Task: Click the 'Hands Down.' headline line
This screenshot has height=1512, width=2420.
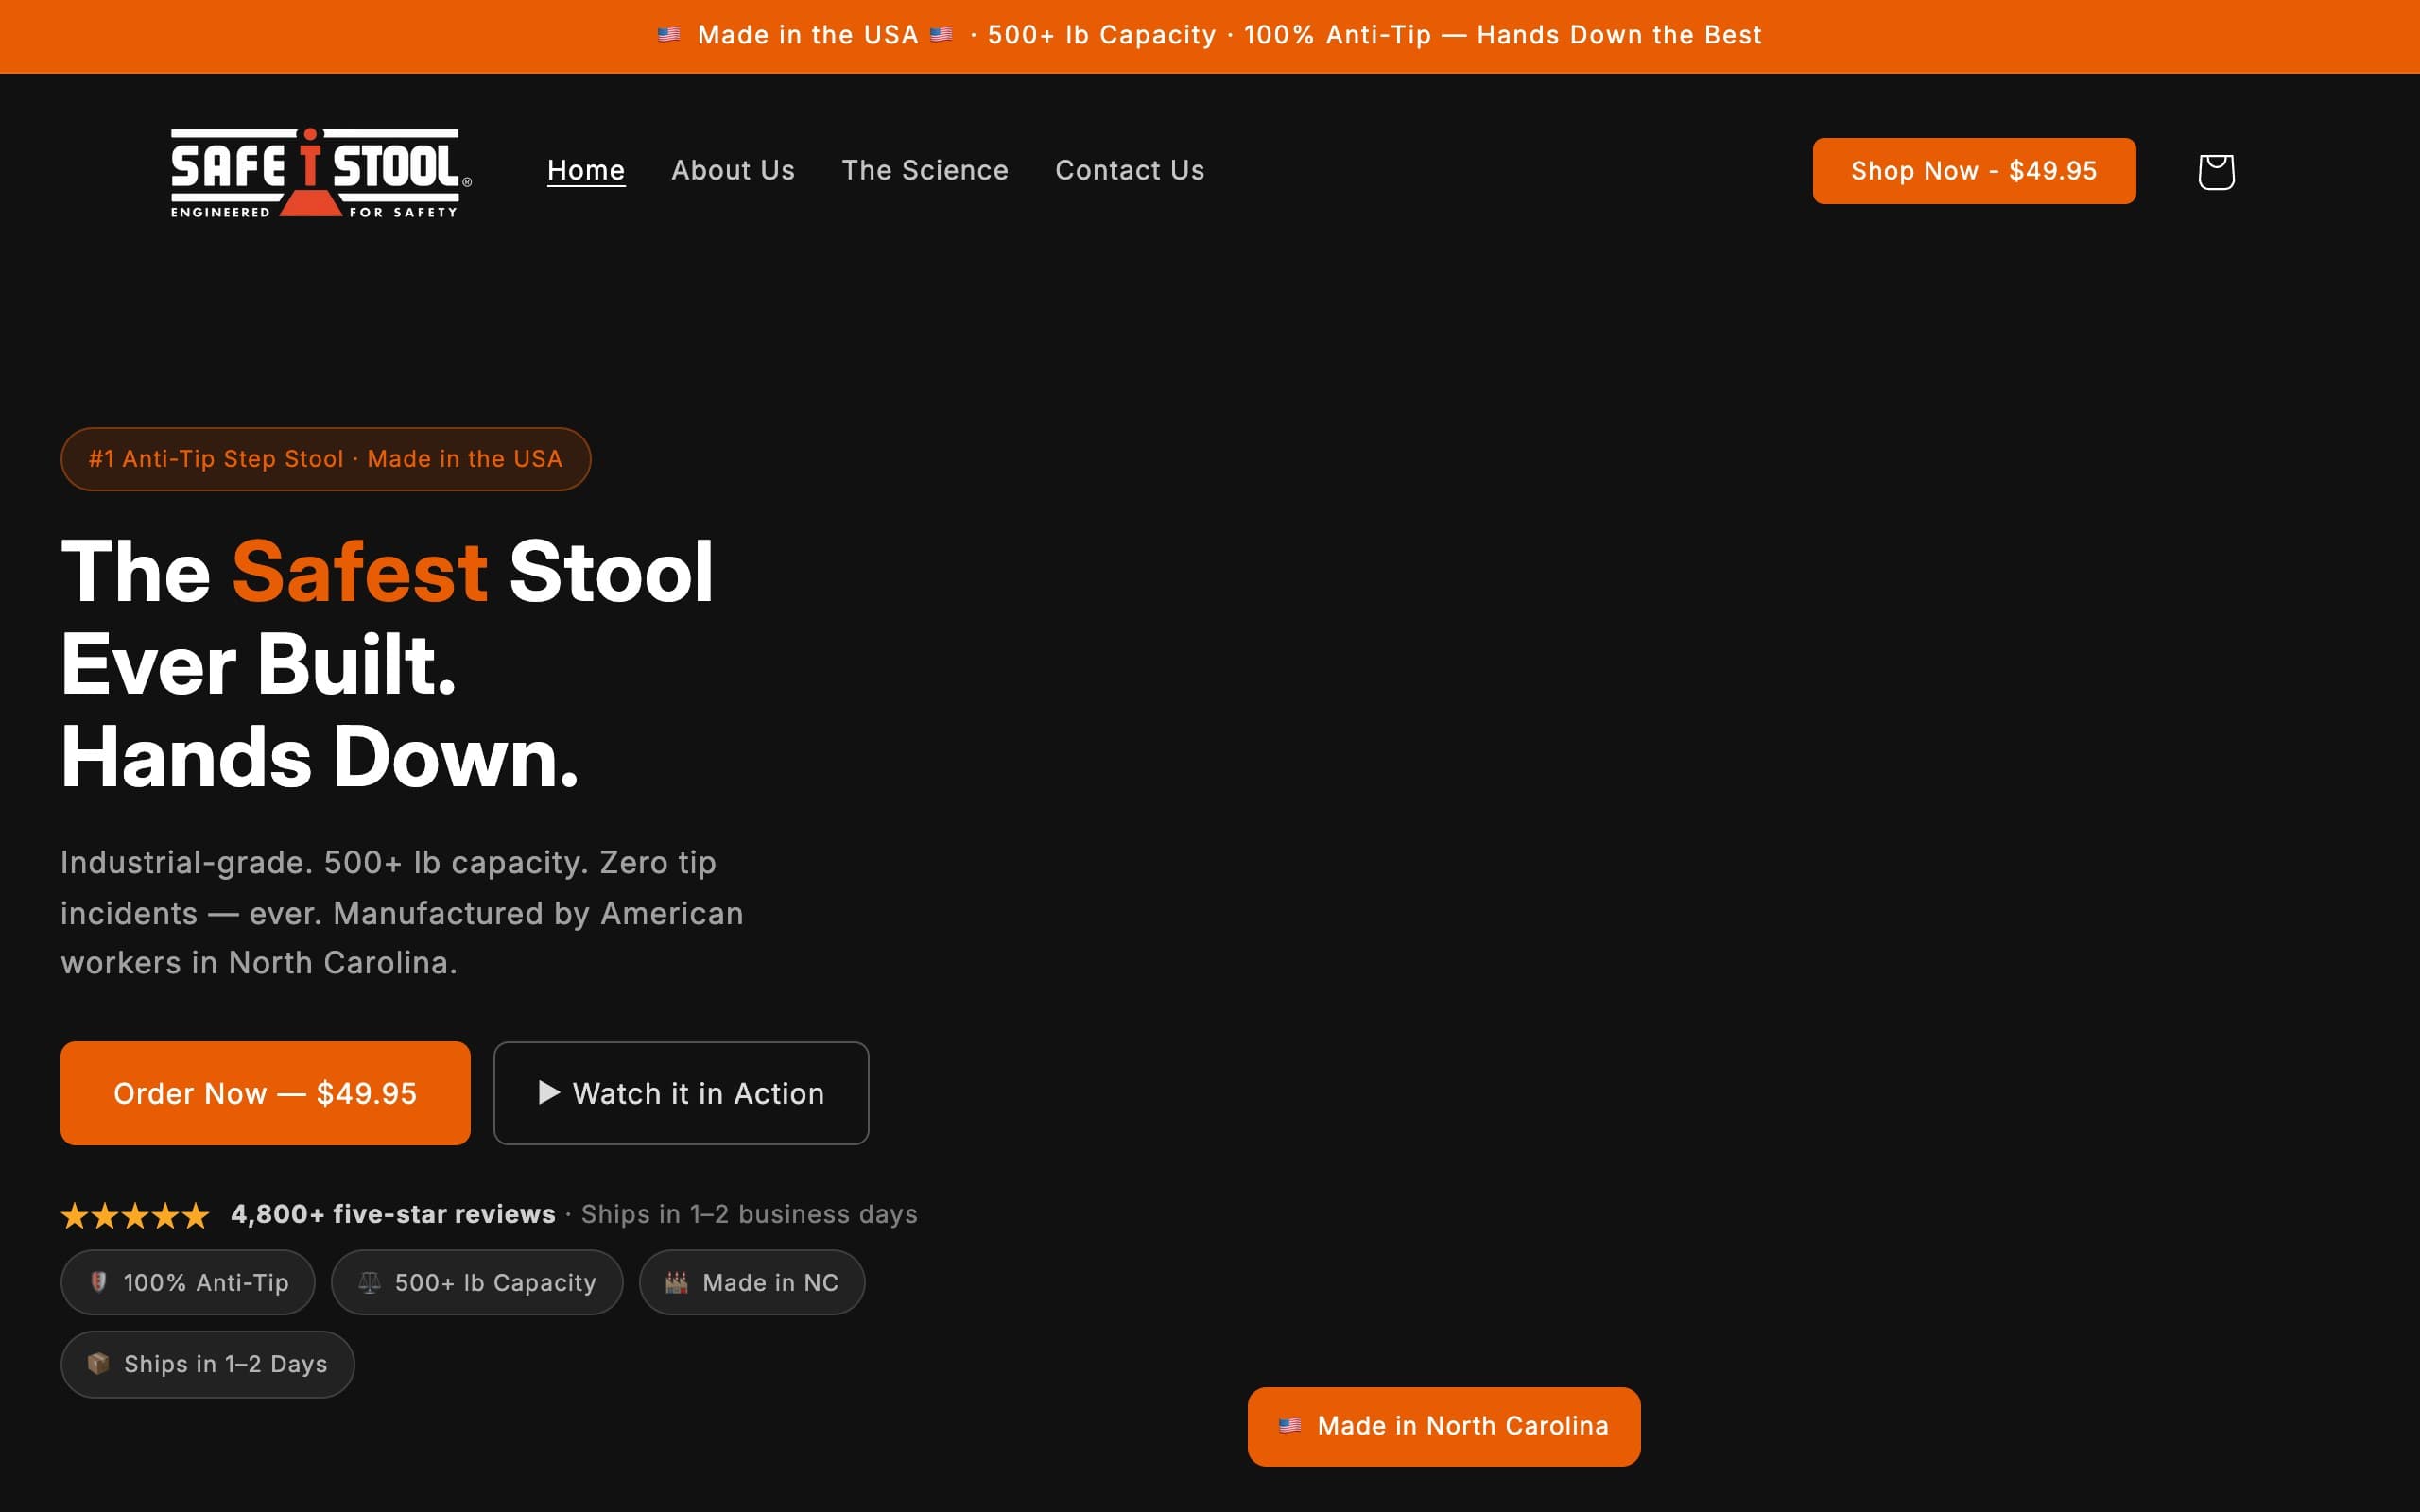Action: (320, 757)
